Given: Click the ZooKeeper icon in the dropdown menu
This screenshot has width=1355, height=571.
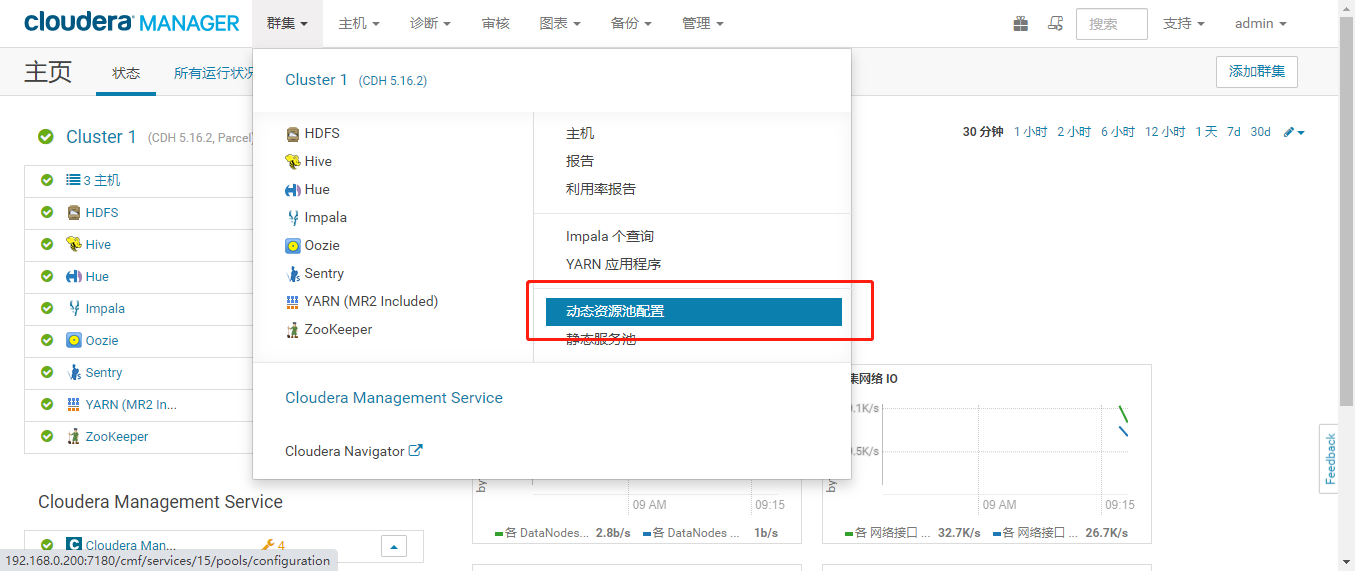Looking at the screenshot, I should 293,330.
